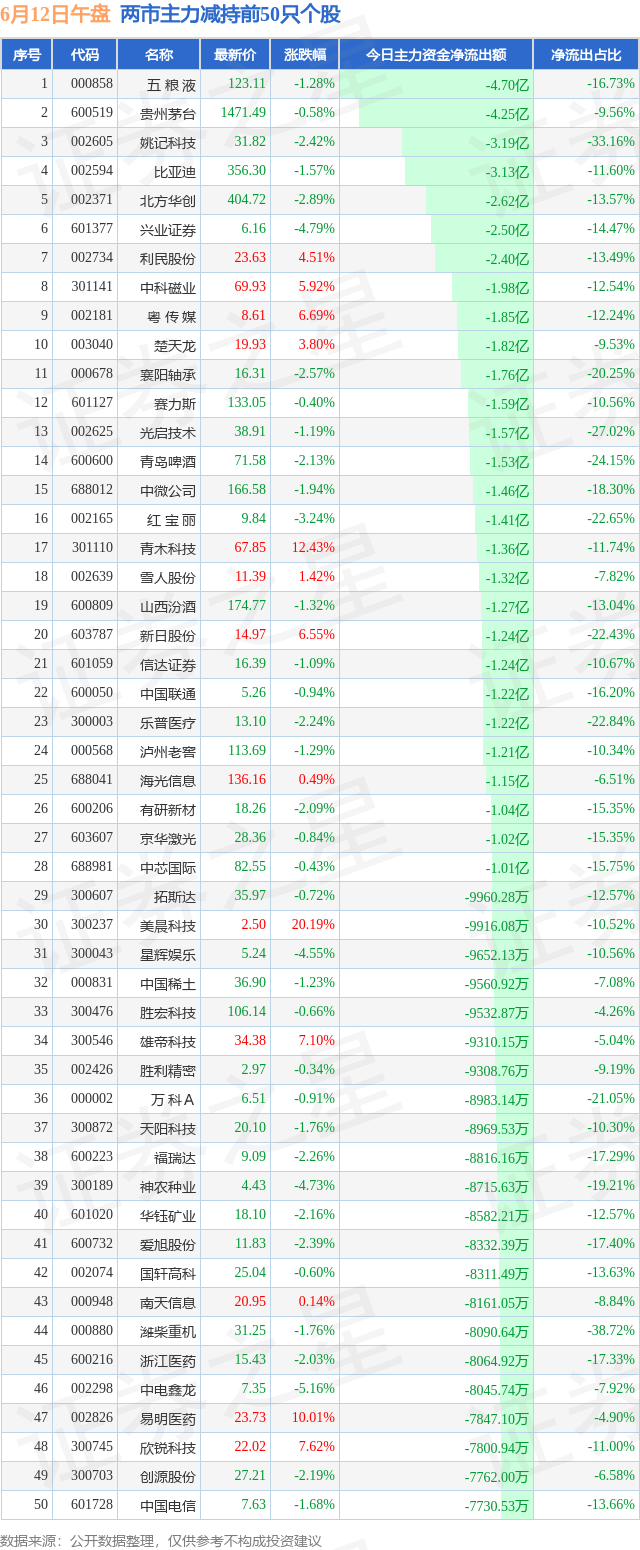Image resolution: width=640 pixels, height=1550 pixels.
Task: Click change percentage 4.51%
Action: [x=316, y=258]
